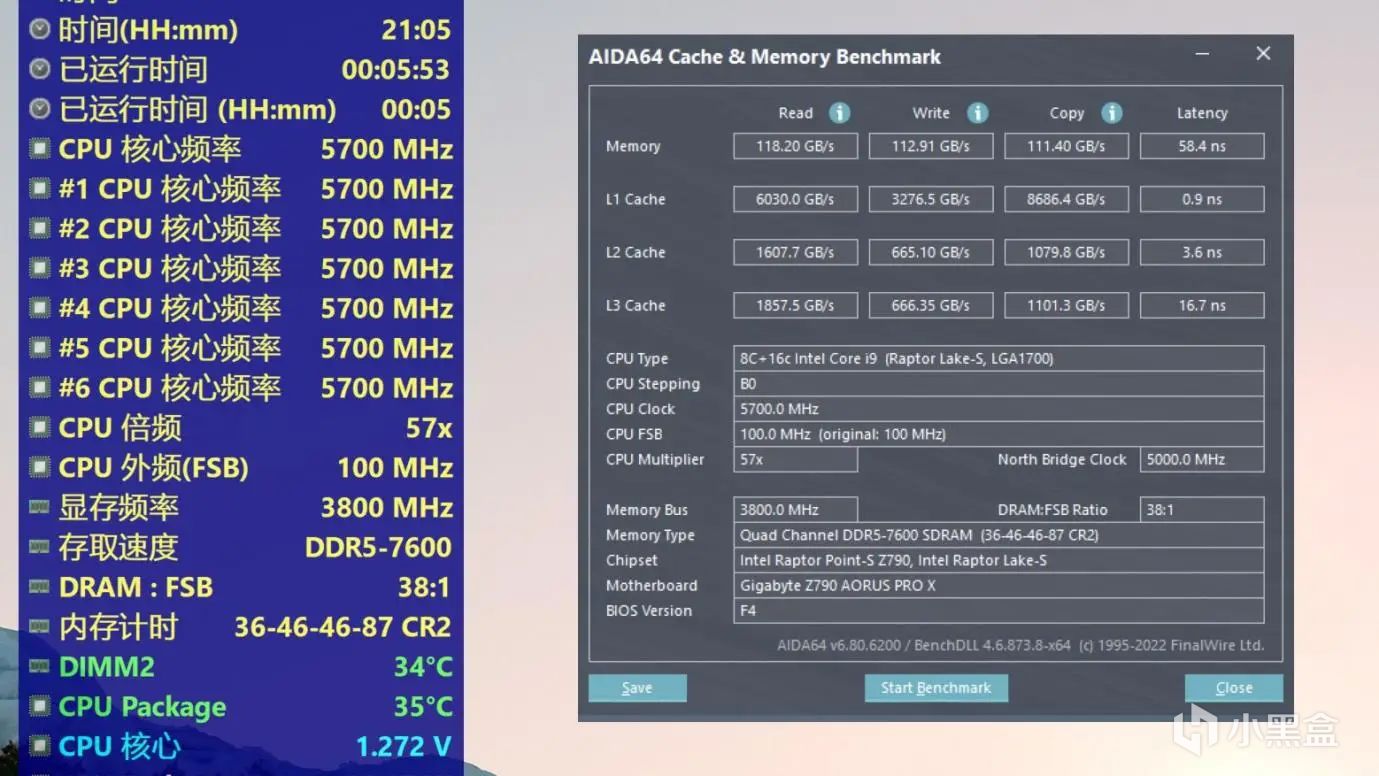1379x776 pixels.
Task: Click the Chipset field Intel Raptor Point-S Z790
Action: [999, 560]
